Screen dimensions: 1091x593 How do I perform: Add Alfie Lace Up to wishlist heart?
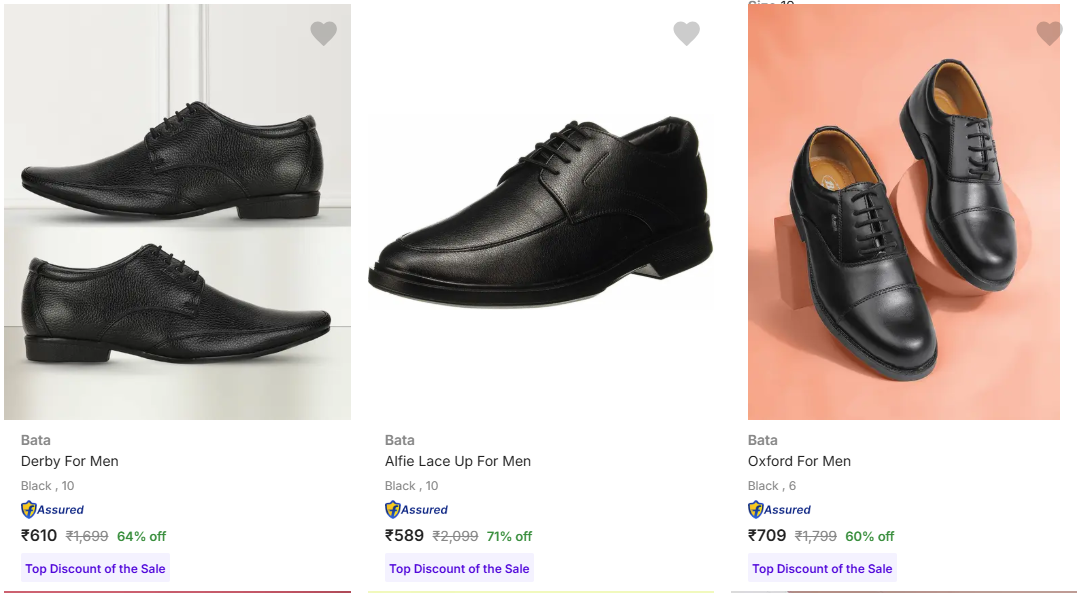tap(686, 34)
